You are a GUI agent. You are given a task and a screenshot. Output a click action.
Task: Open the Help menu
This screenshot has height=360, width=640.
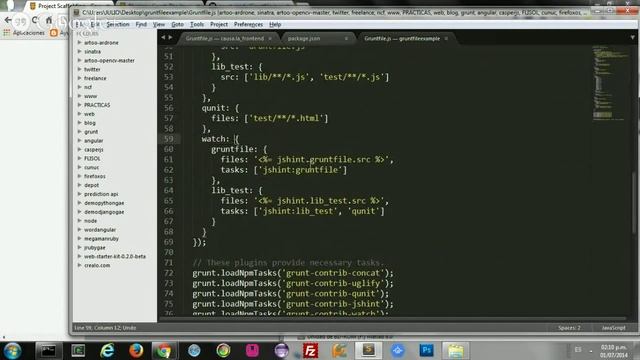pos(275,24)
